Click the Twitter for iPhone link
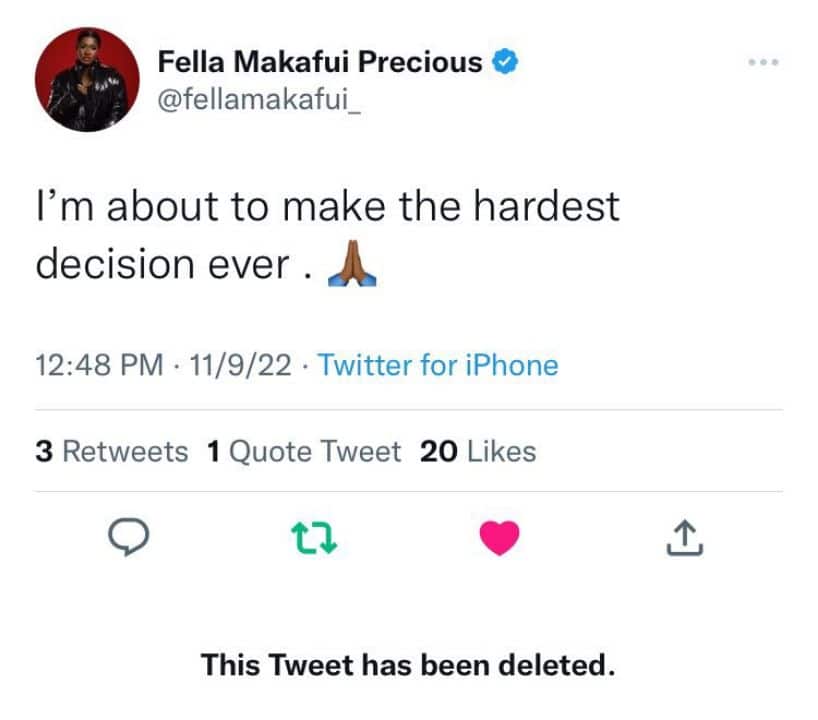818x720 pixels. tap(436, 366)
